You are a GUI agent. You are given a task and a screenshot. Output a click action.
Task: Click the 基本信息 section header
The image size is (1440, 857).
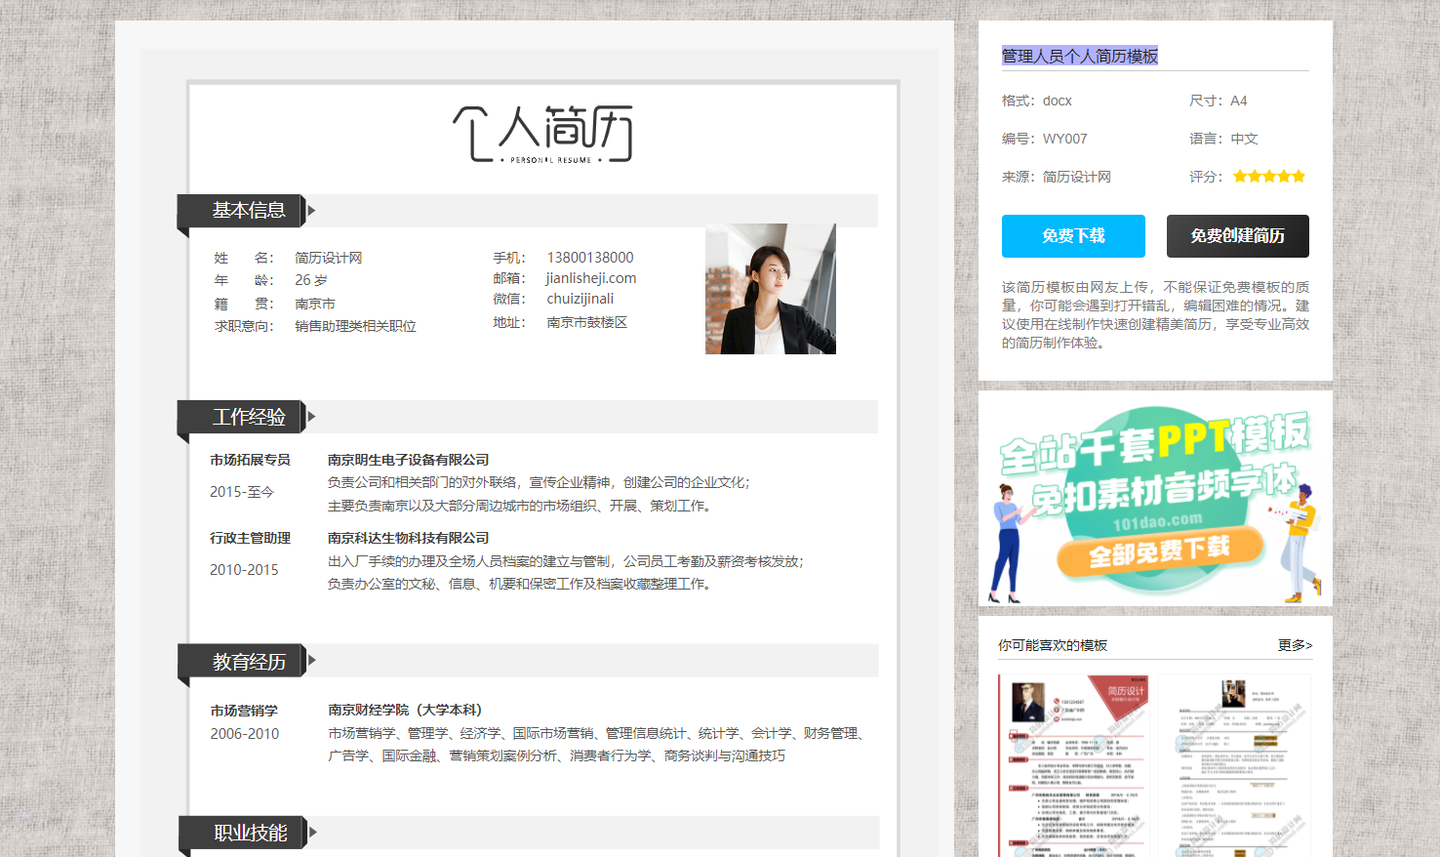click(249, 210)
